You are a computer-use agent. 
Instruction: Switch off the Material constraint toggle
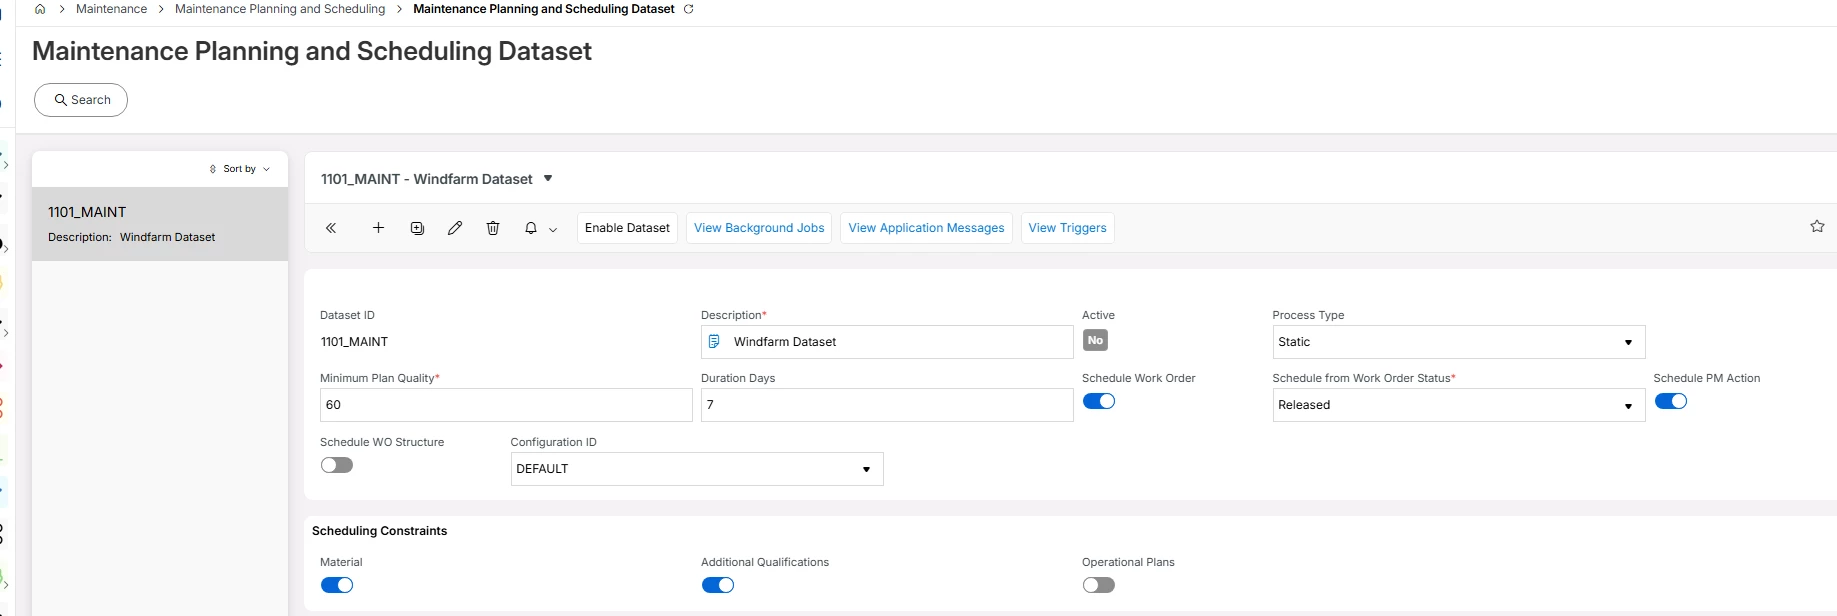(337, 585)
